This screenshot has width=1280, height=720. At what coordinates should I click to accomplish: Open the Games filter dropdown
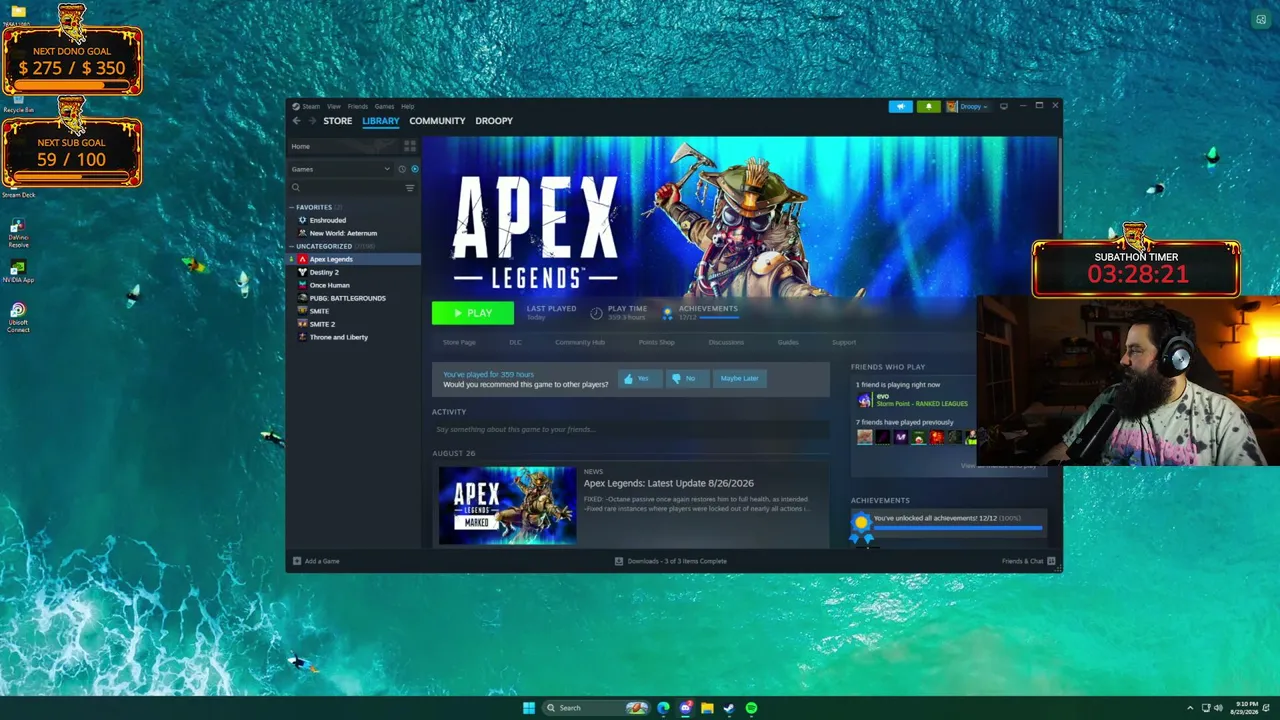point(340,169)
